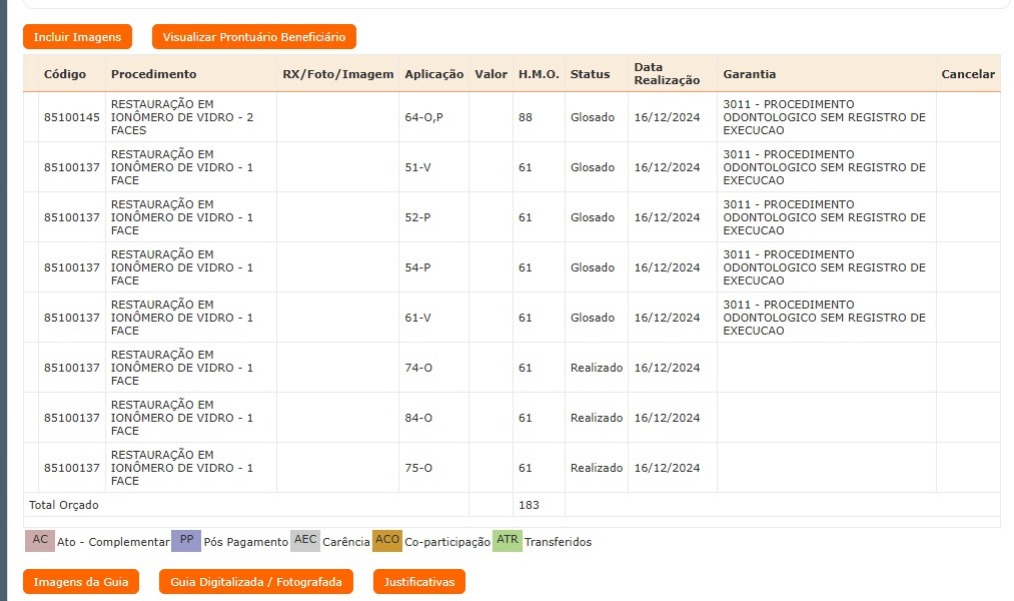Click the Incluir Imagens button
This screenshot has width=1014, height=601.
pyautogui.click(x=77, y=37)
